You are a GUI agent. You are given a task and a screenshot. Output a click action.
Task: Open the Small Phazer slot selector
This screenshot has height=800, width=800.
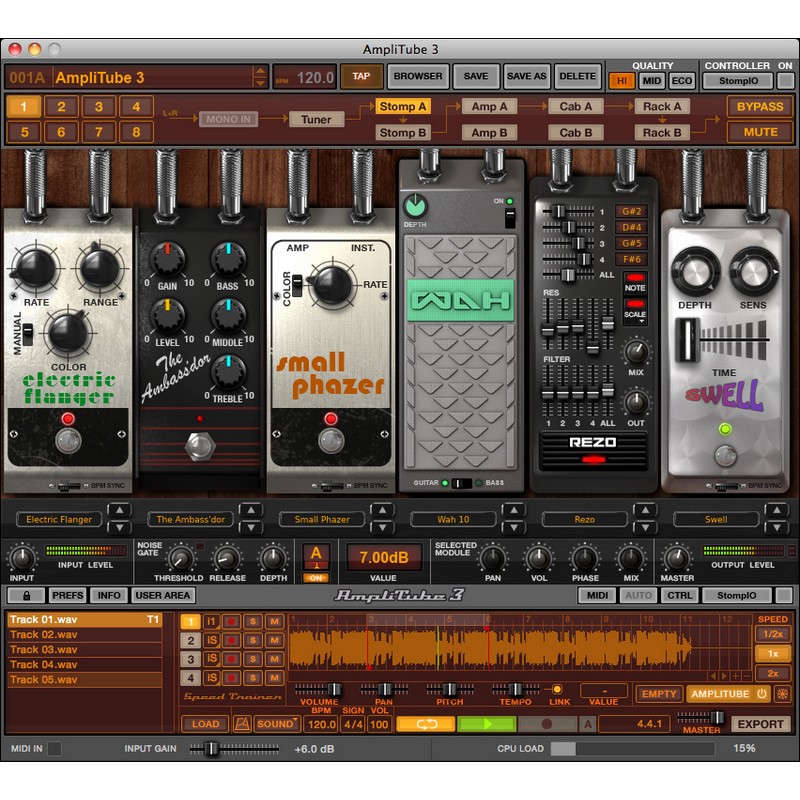pyautogui.click(x=322, y=519)
